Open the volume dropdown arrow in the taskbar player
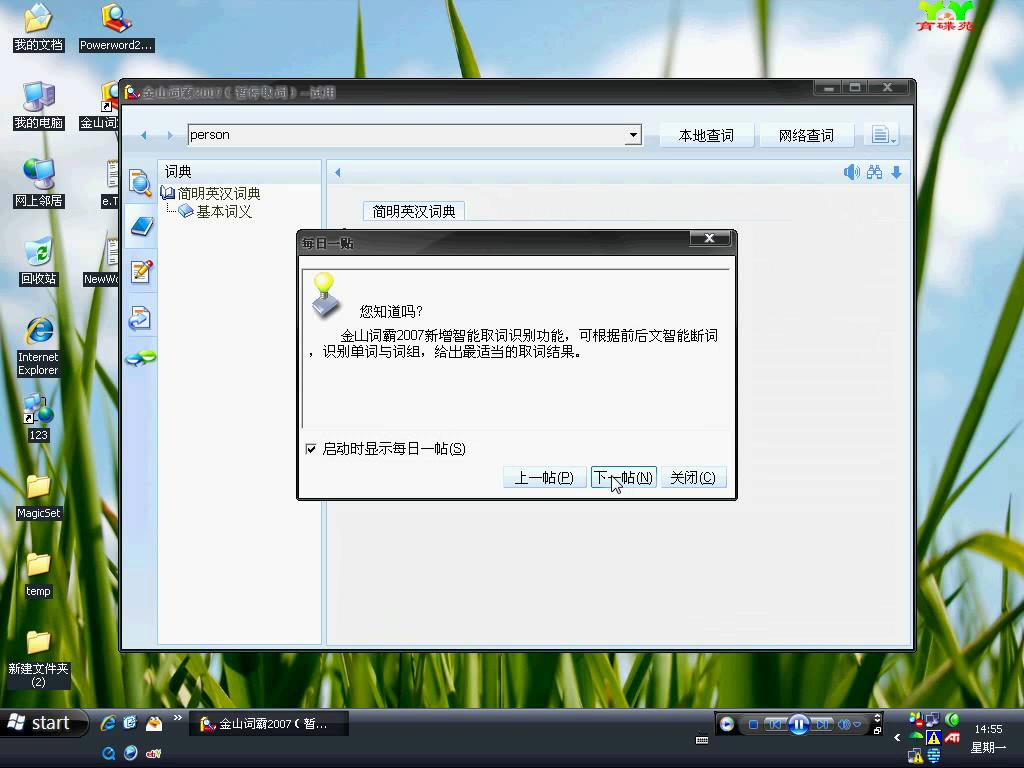This screenshot has width=1024, height=768. pos(857,724)
